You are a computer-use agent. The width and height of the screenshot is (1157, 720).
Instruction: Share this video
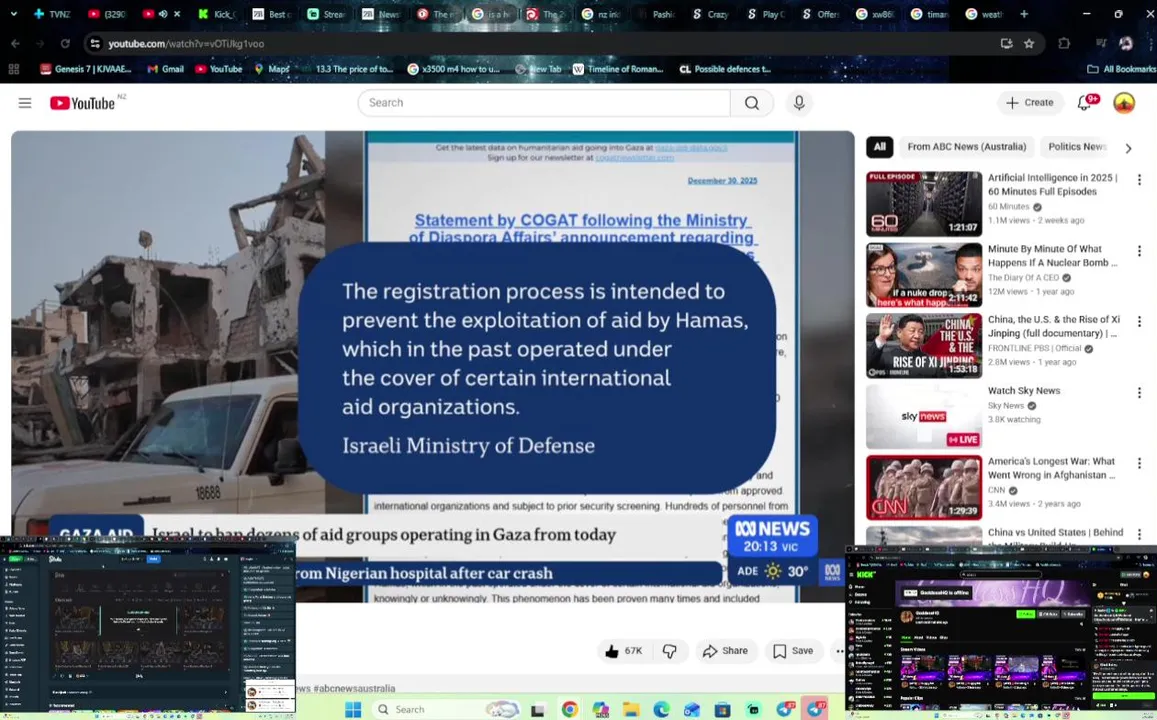point(725,651)
